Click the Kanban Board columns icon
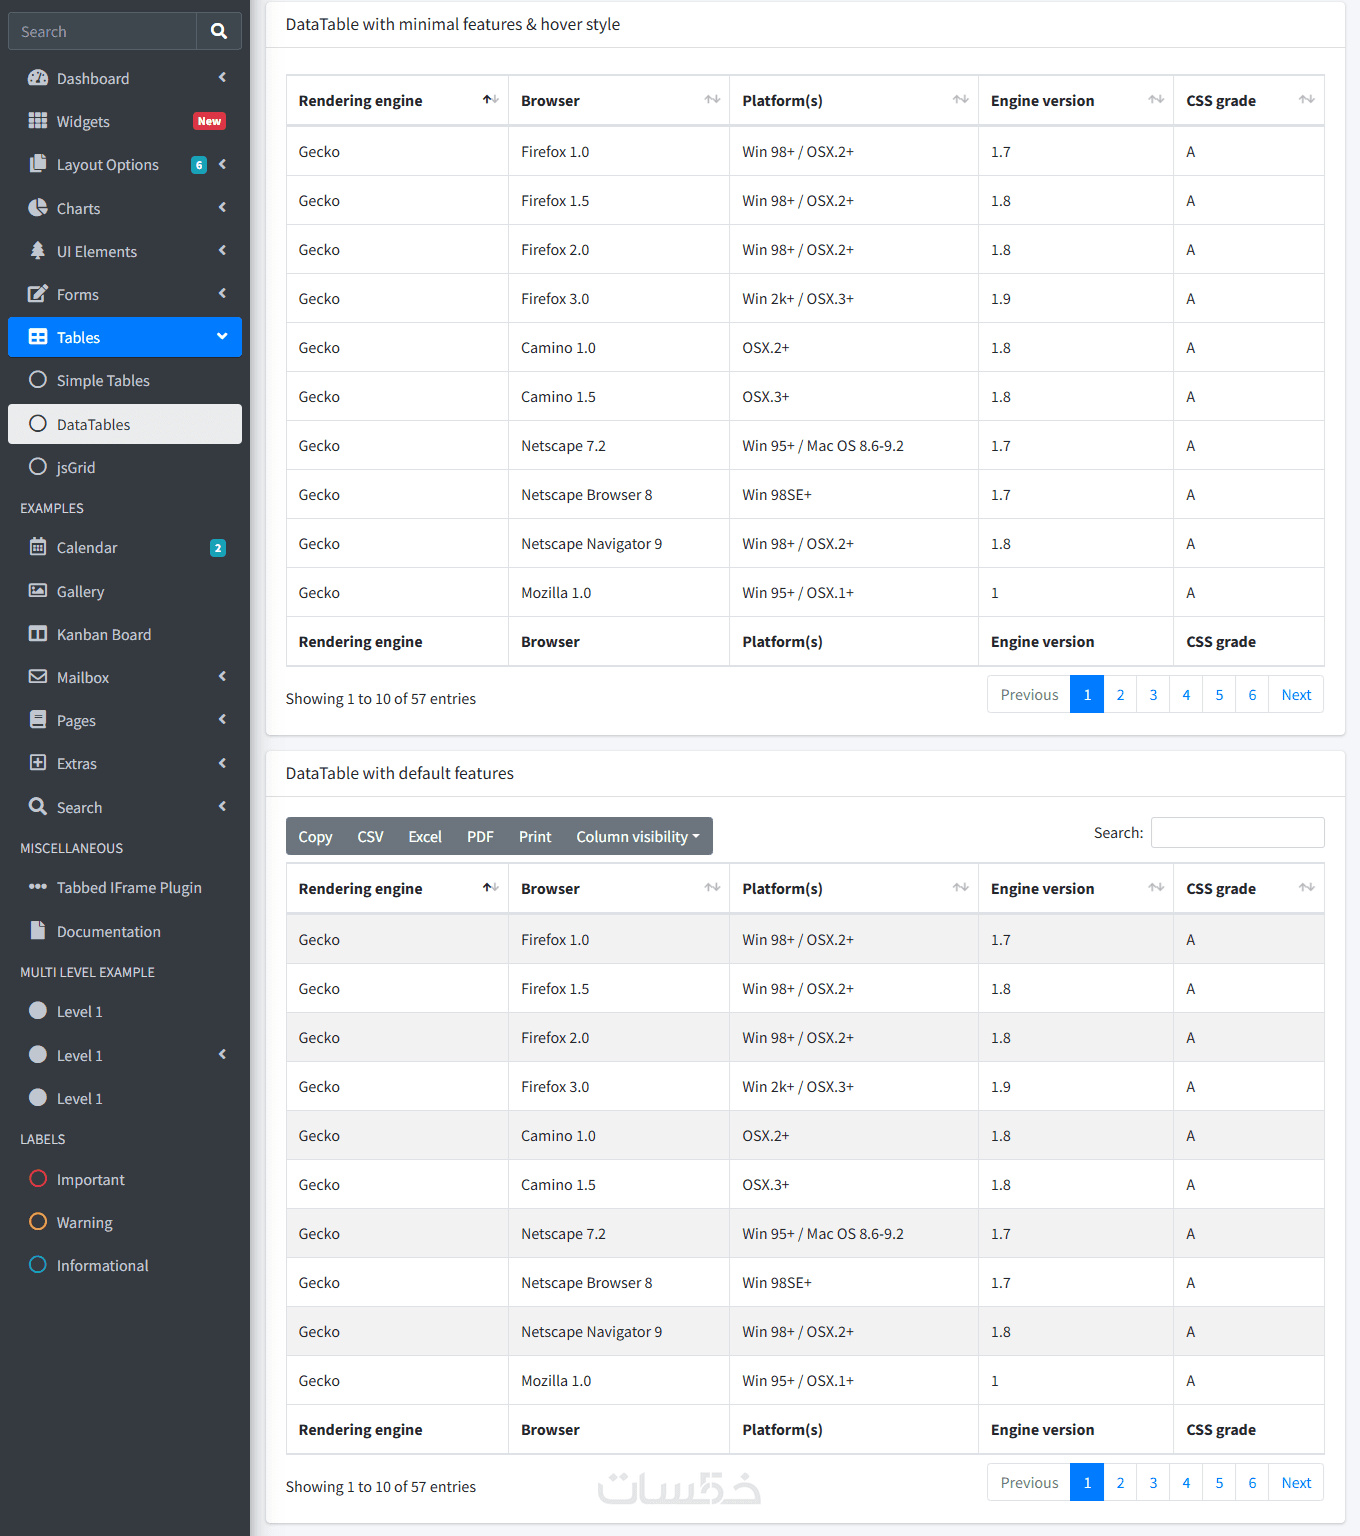 click(38, 634)
